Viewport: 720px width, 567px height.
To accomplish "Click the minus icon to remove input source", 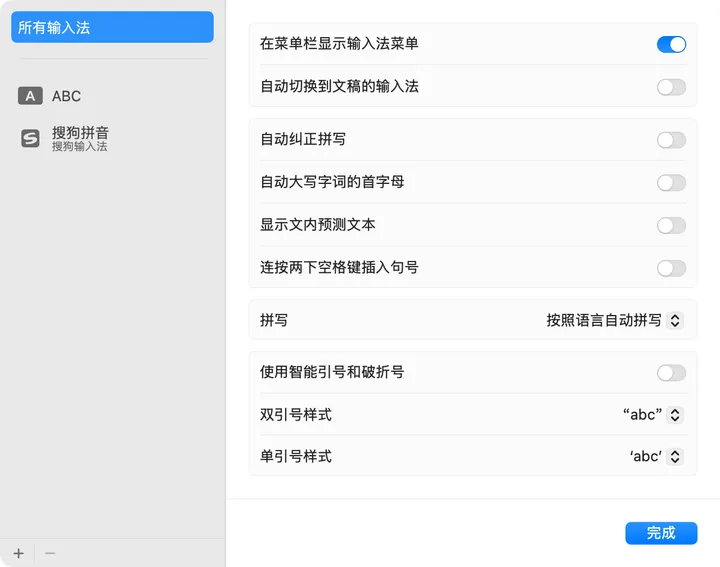I will [50, 553].
